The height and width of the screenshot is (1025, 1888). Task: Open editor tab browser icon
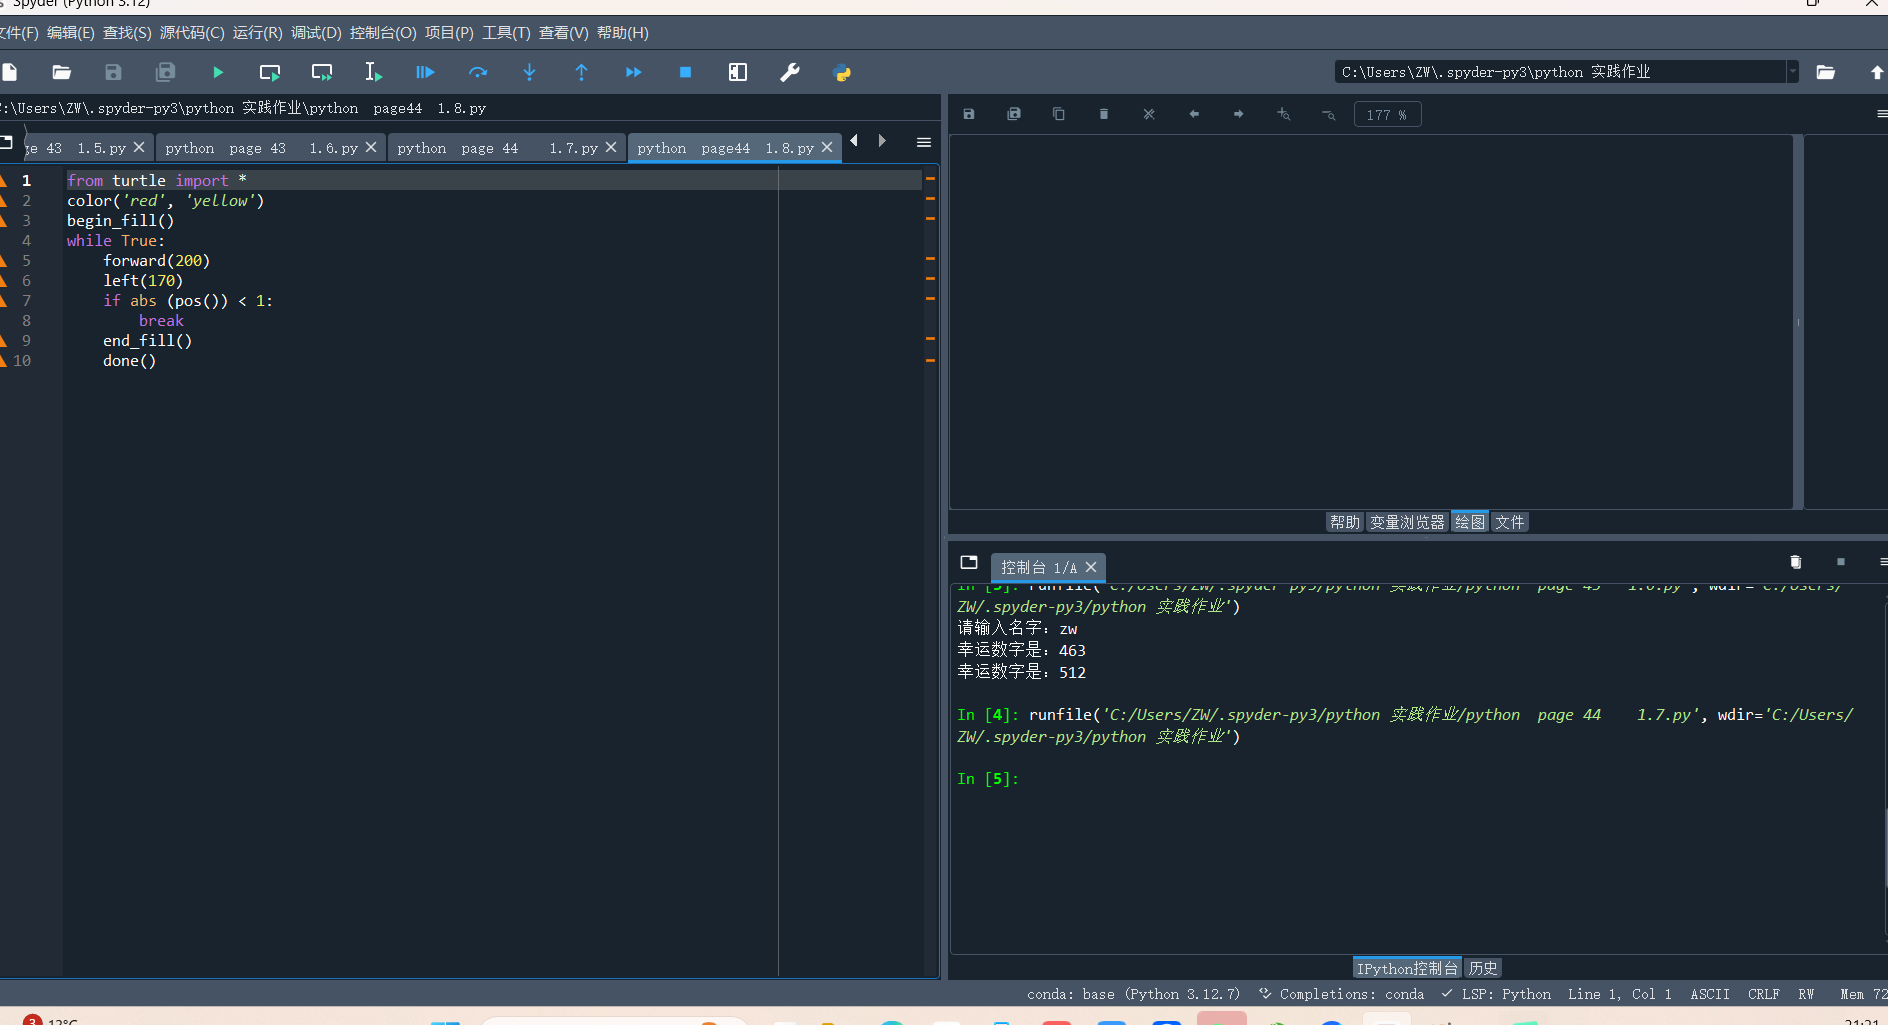6,142
